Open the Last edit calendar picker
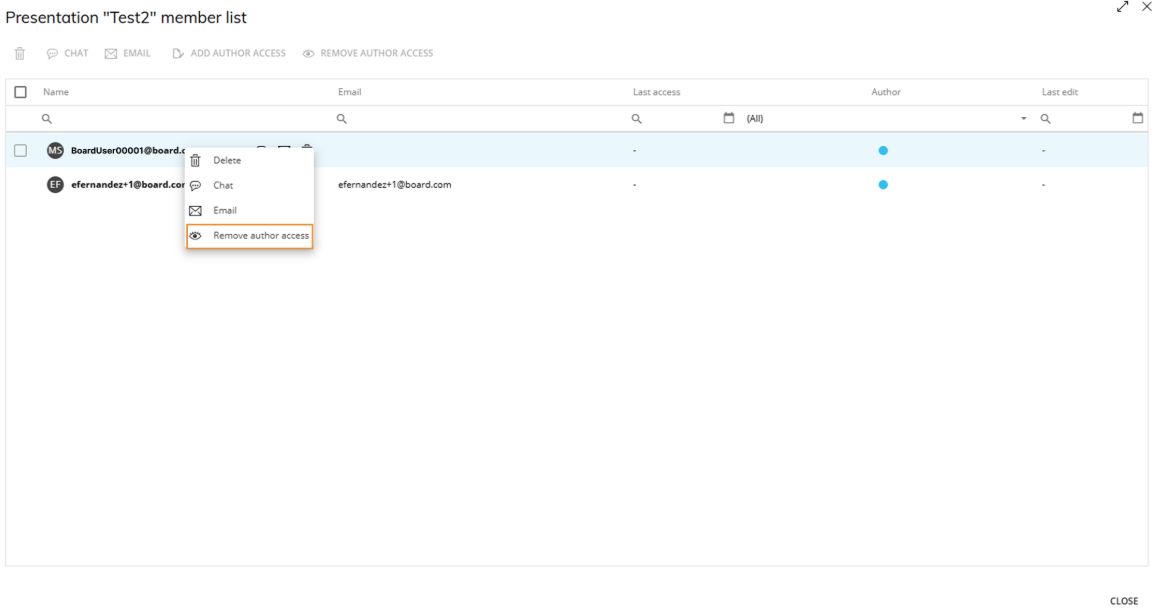 click(x=1137, y=118)
